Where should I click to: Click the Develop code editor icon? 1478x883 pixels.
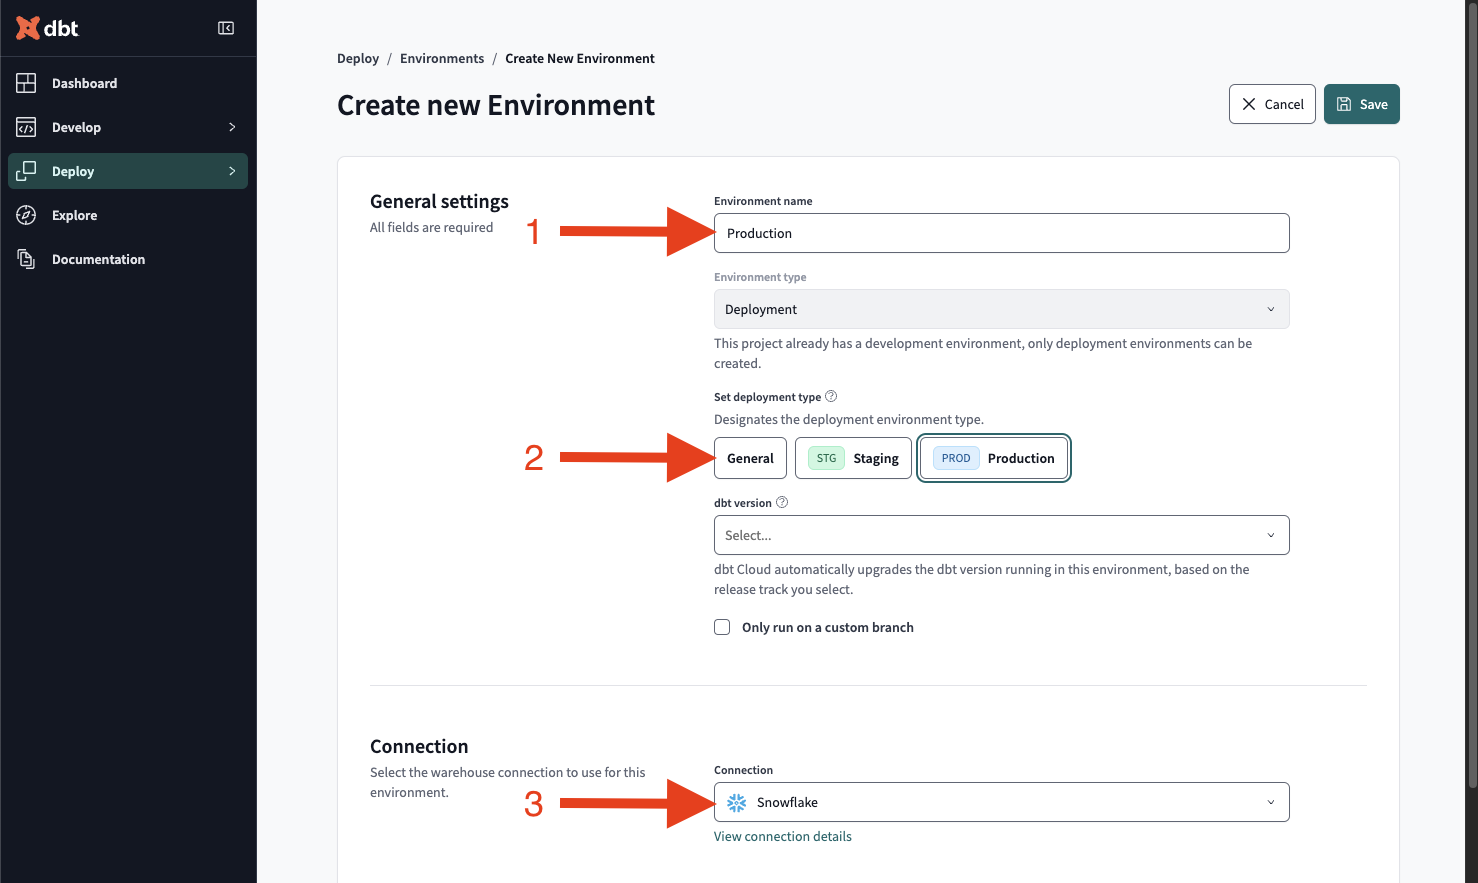point(27,127)
